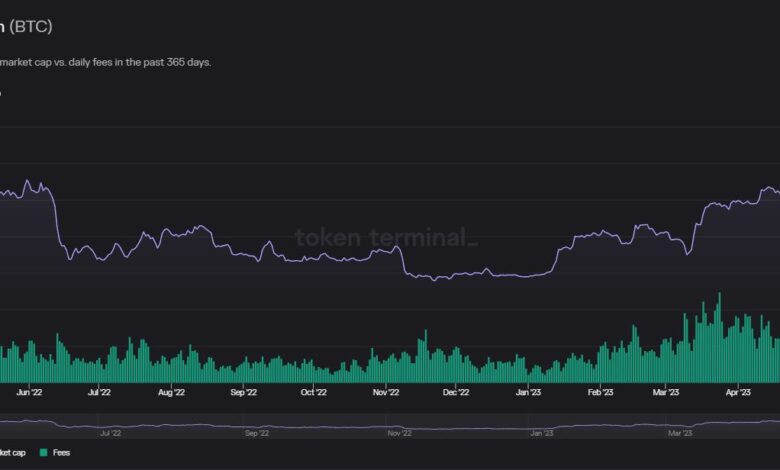Click the Jun '22 main axis label
Image resolution: width=780 pixels, height=470 pixels.
click(30, 393)
